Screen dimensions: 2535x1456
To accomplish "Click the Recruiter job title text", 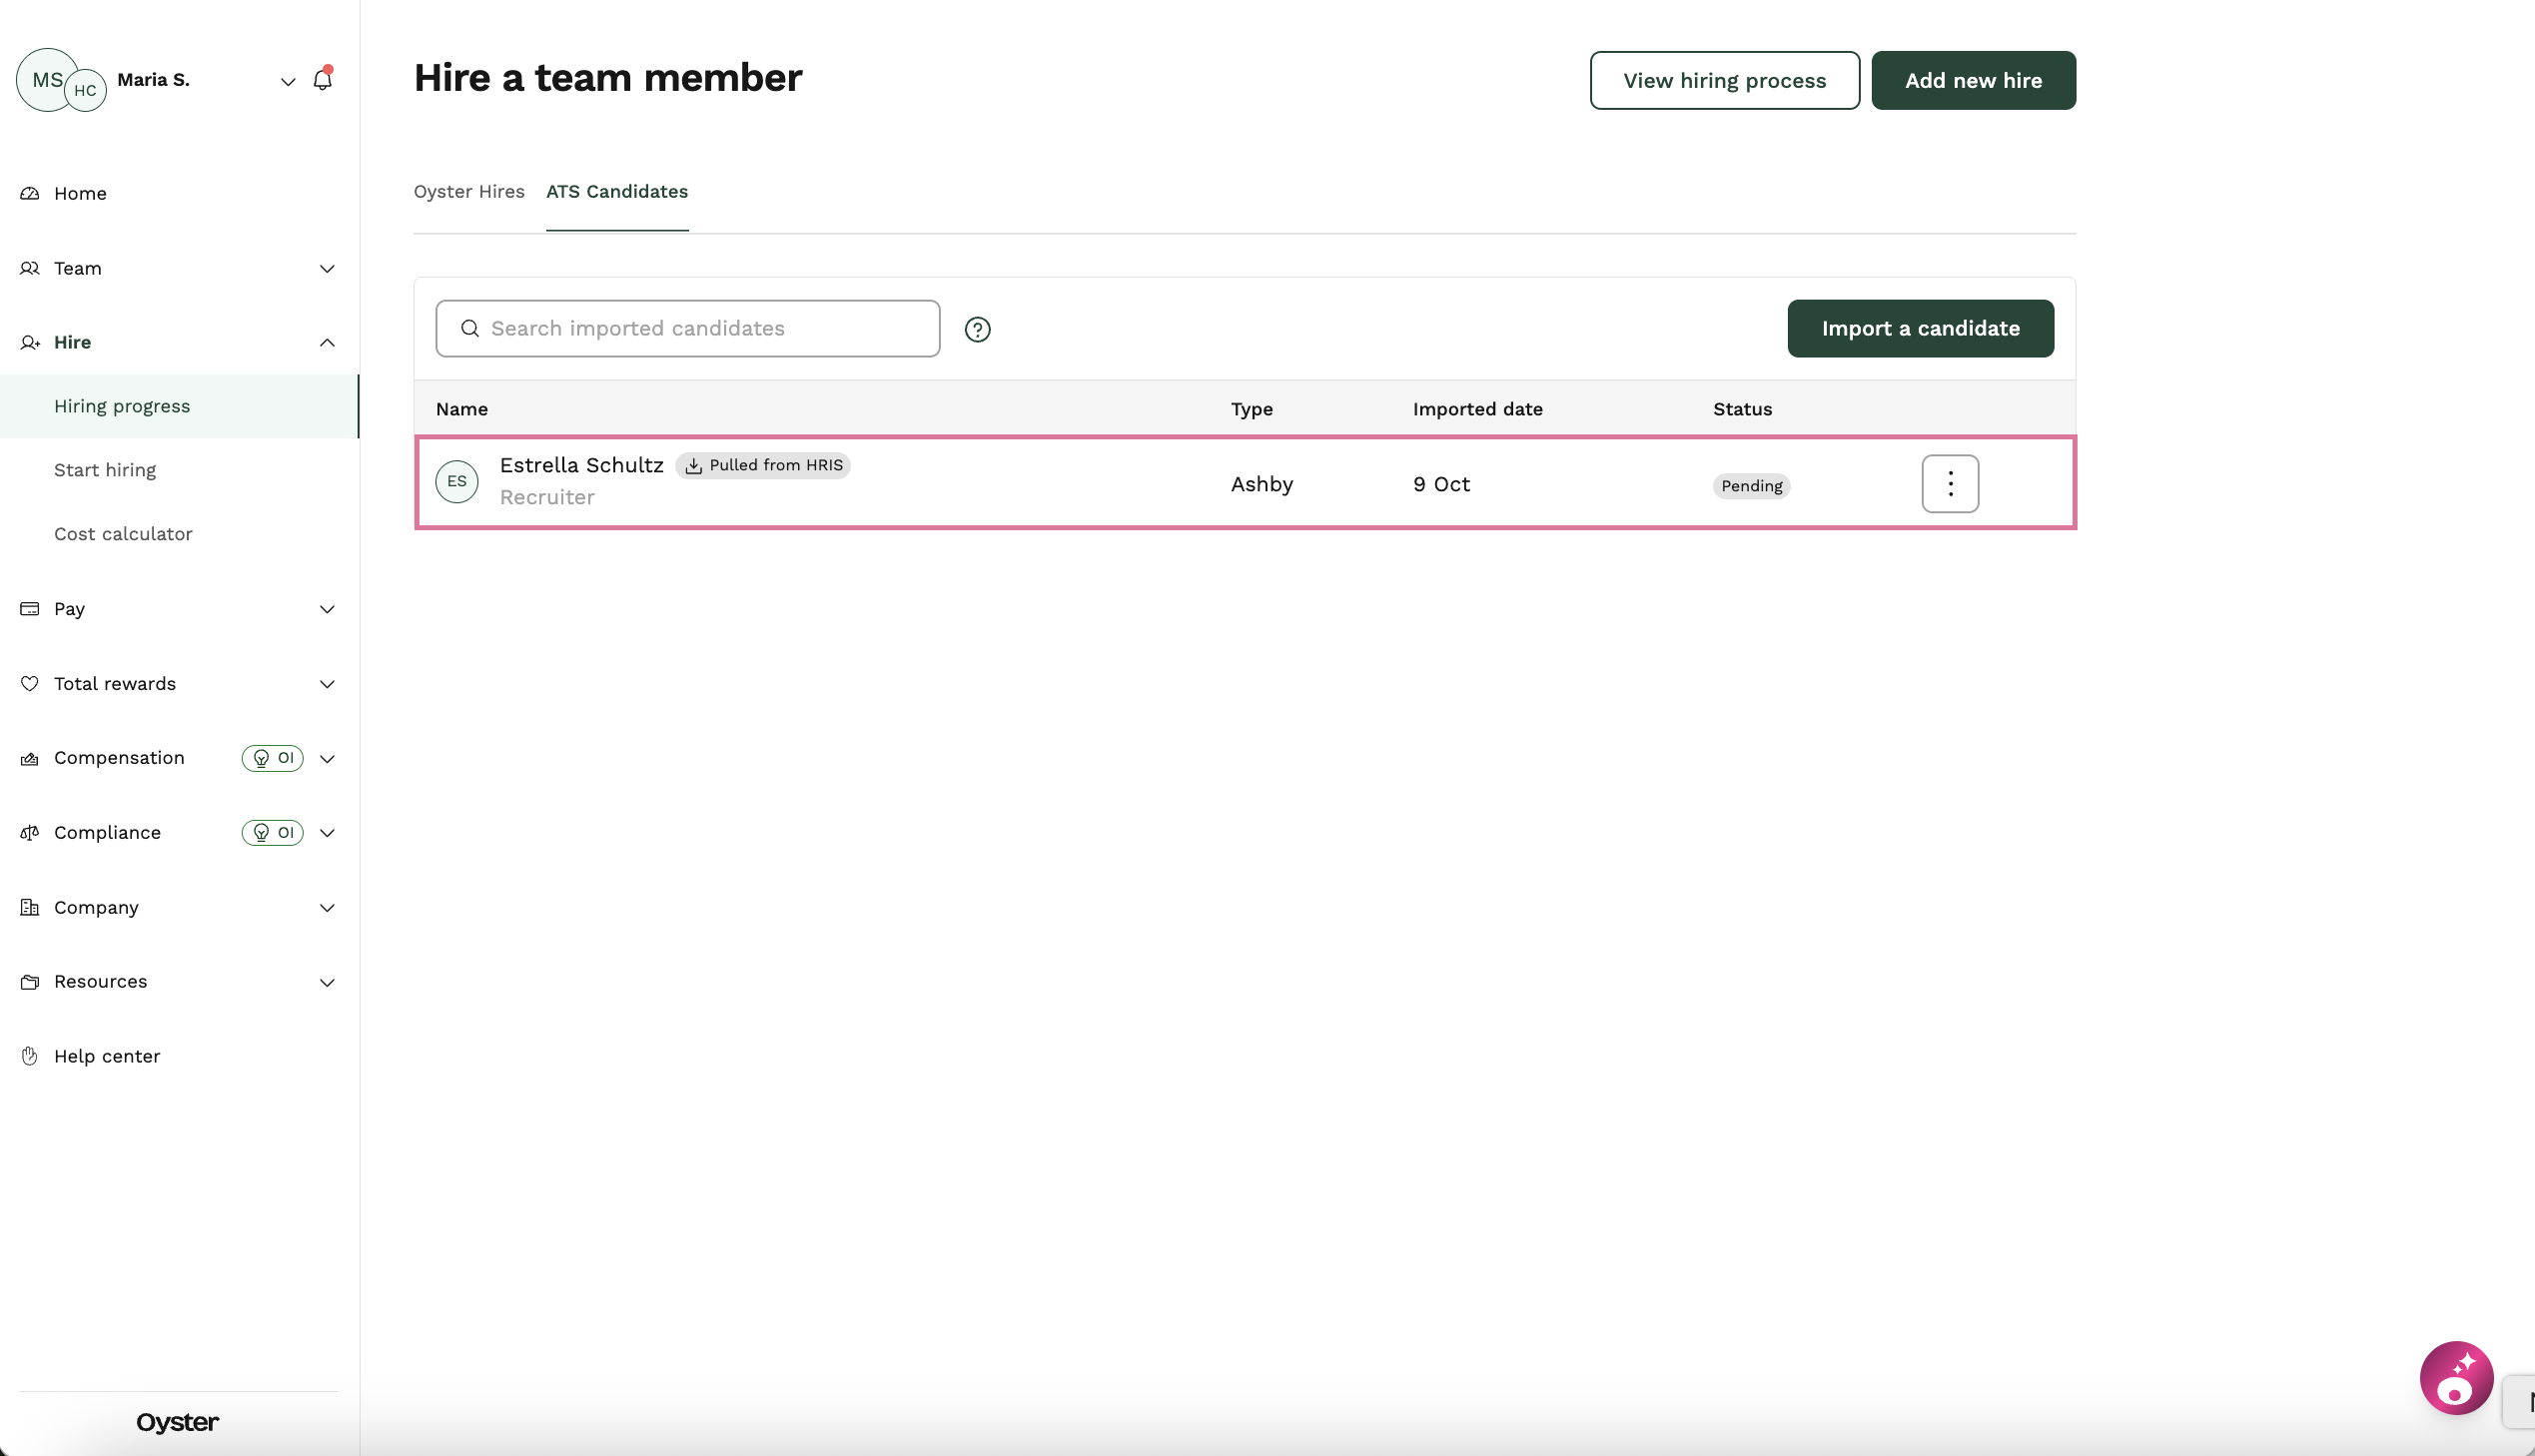I will coord(547,497).
